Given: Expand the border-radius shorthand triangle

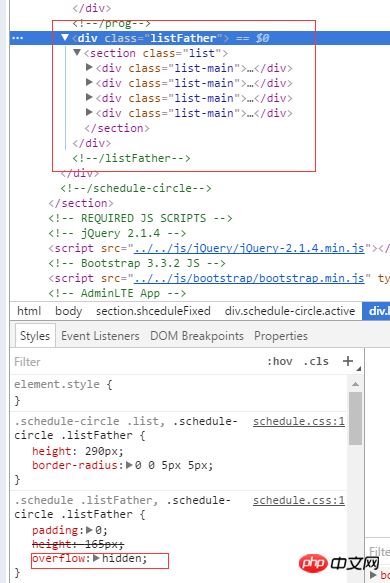Looking at the screenshot, I should [x=129, y=465].
